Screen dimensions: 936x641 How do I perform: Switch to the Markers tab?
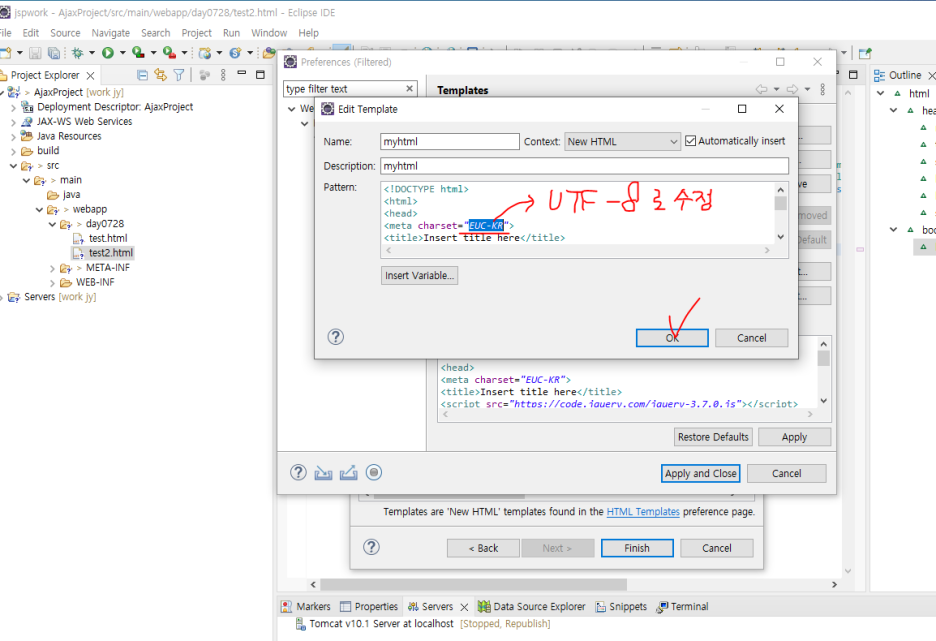pyautogui.click(x=305, y=606)
